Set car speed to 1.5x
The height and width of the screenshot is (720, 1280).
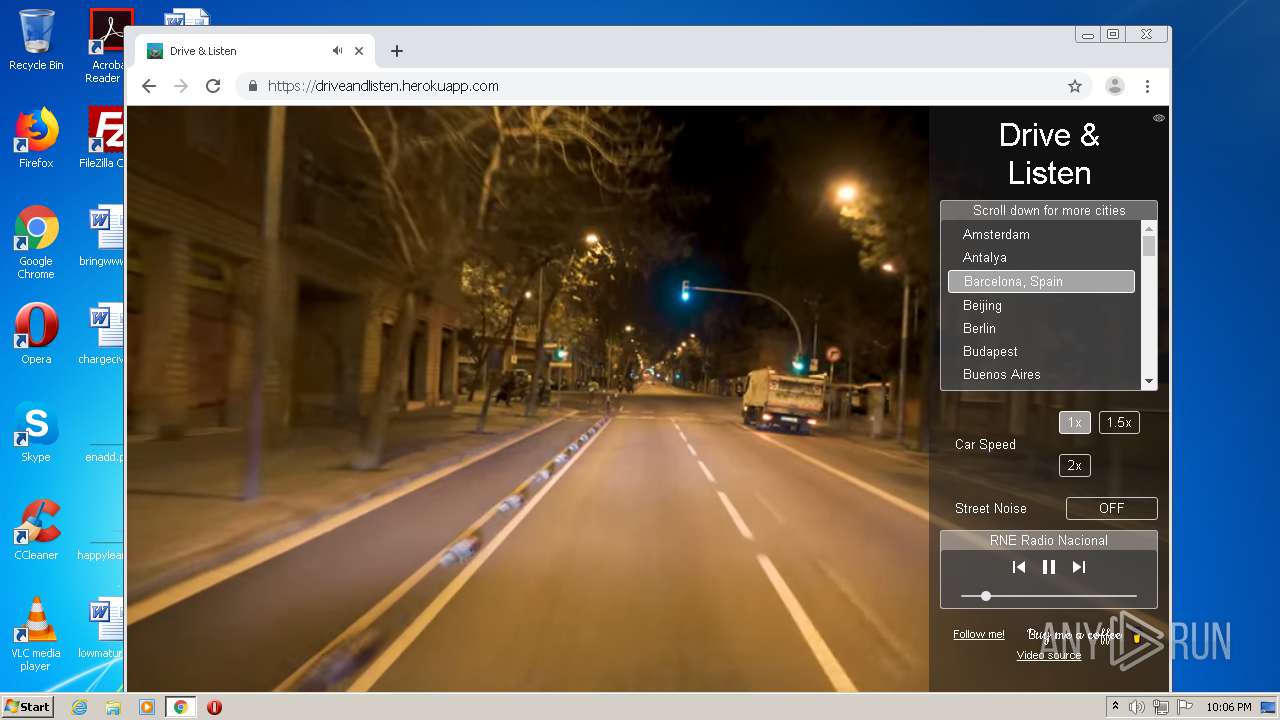[1119, 422]
